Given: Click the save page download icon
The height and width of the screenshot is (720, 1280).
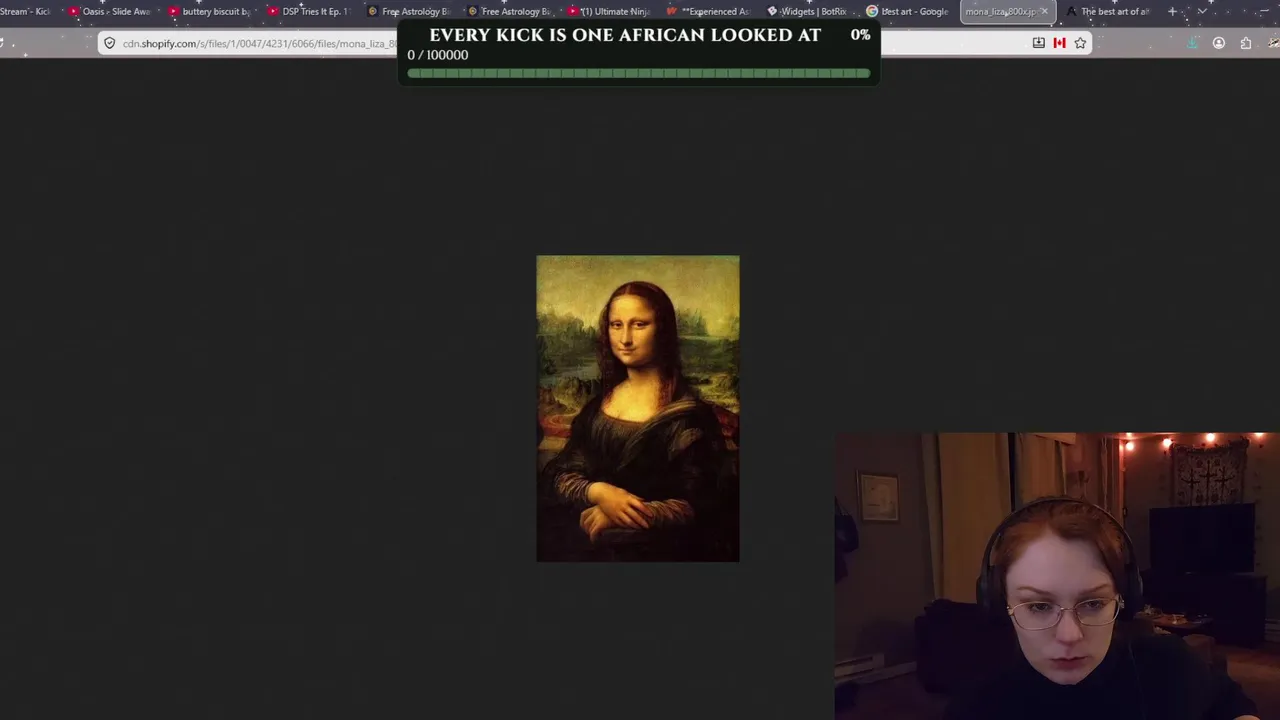Looking at the screenshot, I should pos(1038,43).
